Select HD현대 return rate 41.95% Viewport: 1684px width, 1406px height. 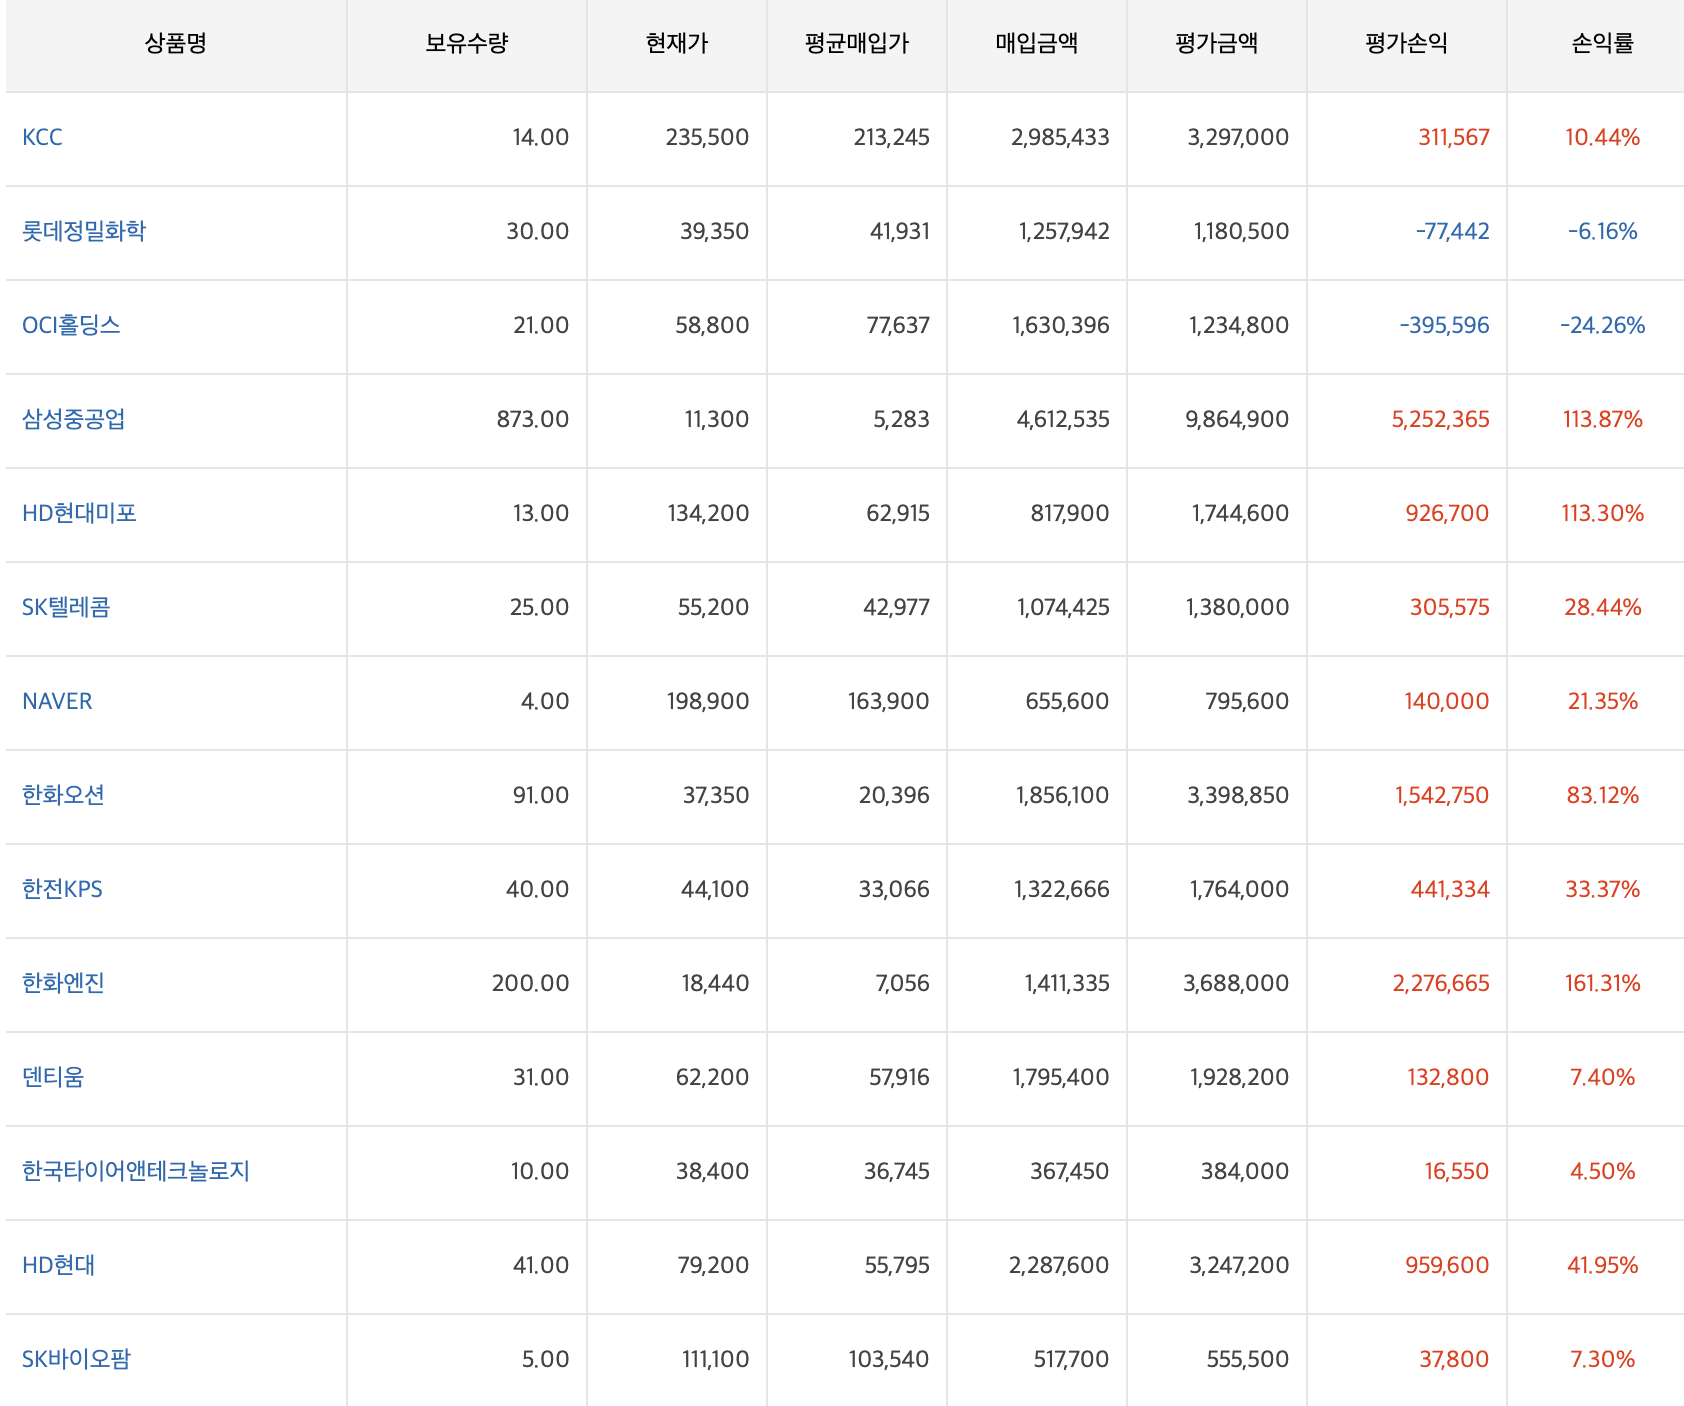[x=1603, y=1266]
